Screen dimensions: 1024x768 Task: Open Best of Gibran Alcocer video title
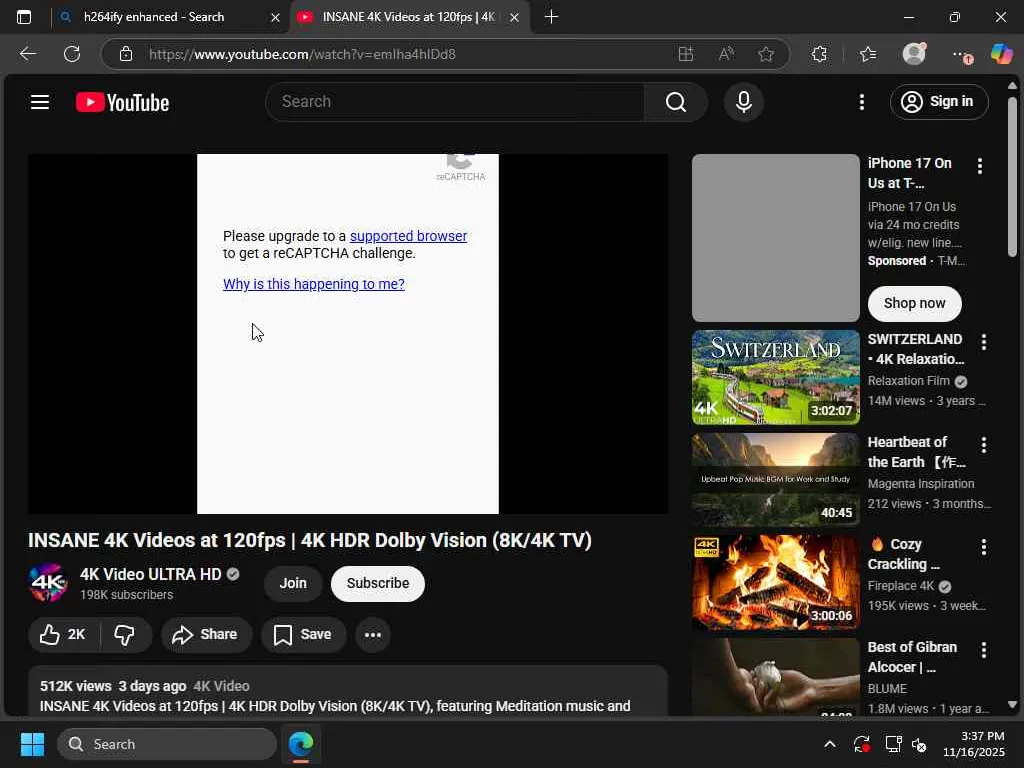coord(912,657)
